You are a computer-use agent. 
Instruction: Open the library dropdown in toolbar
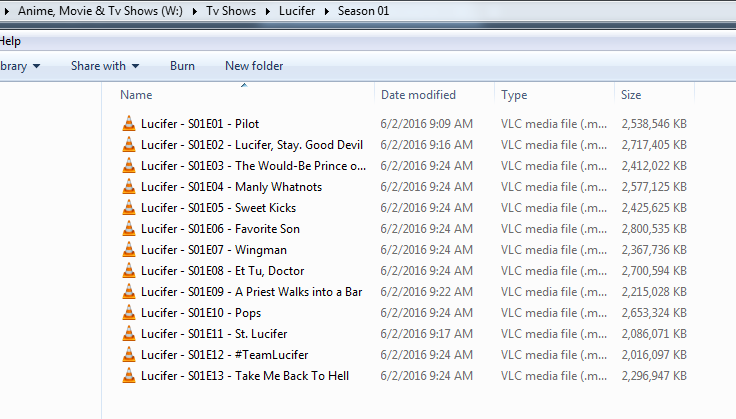pos(20,66)
